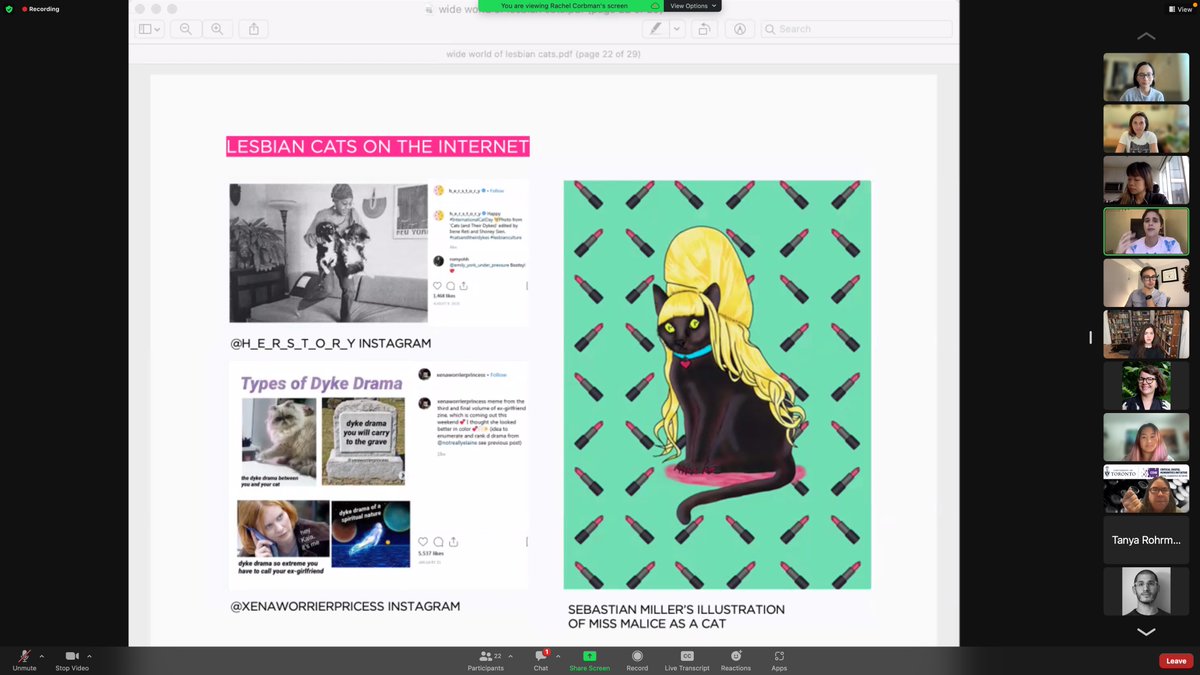Click the Stop Video camera icon
Image resolution: width=1200 pixels, height=675 pixels.
72,656
